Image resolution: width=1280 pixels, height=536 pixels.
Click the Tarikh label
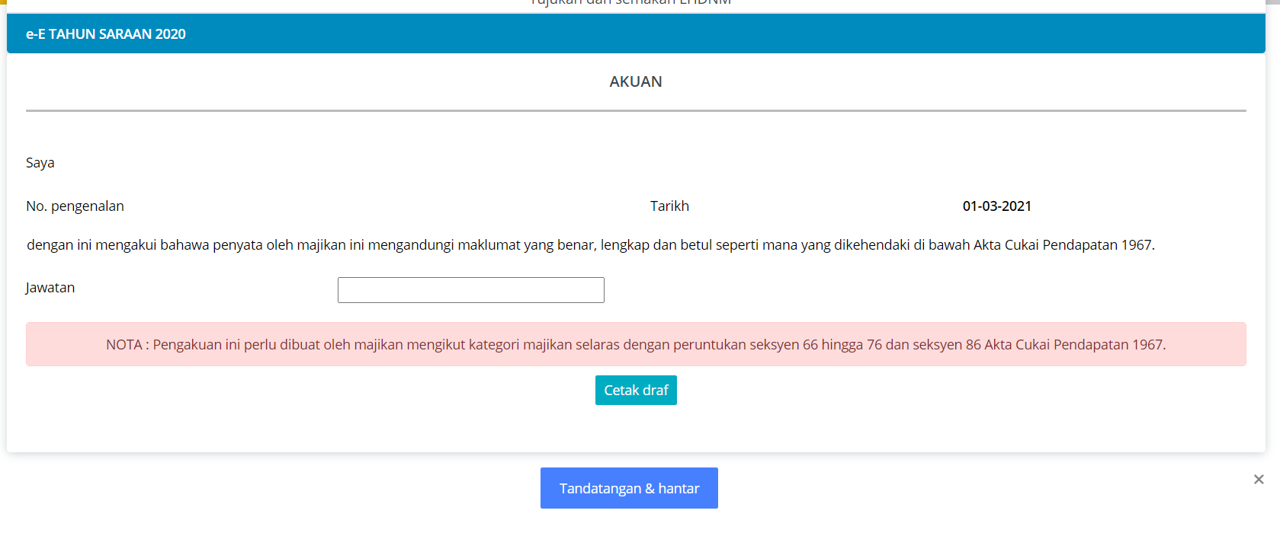tap(670, 206)
